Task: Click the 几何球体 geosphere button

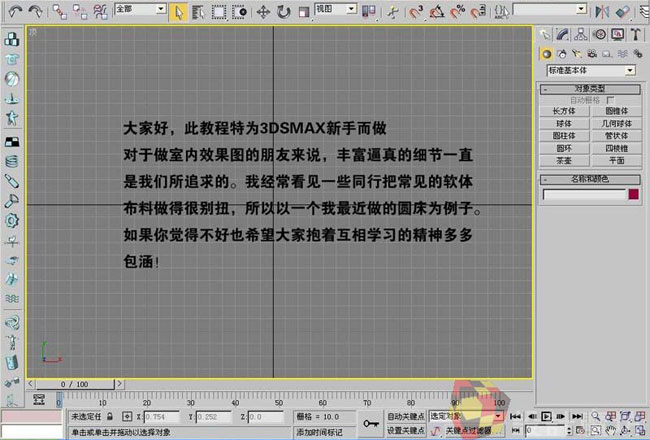Action: click(616, 124)
